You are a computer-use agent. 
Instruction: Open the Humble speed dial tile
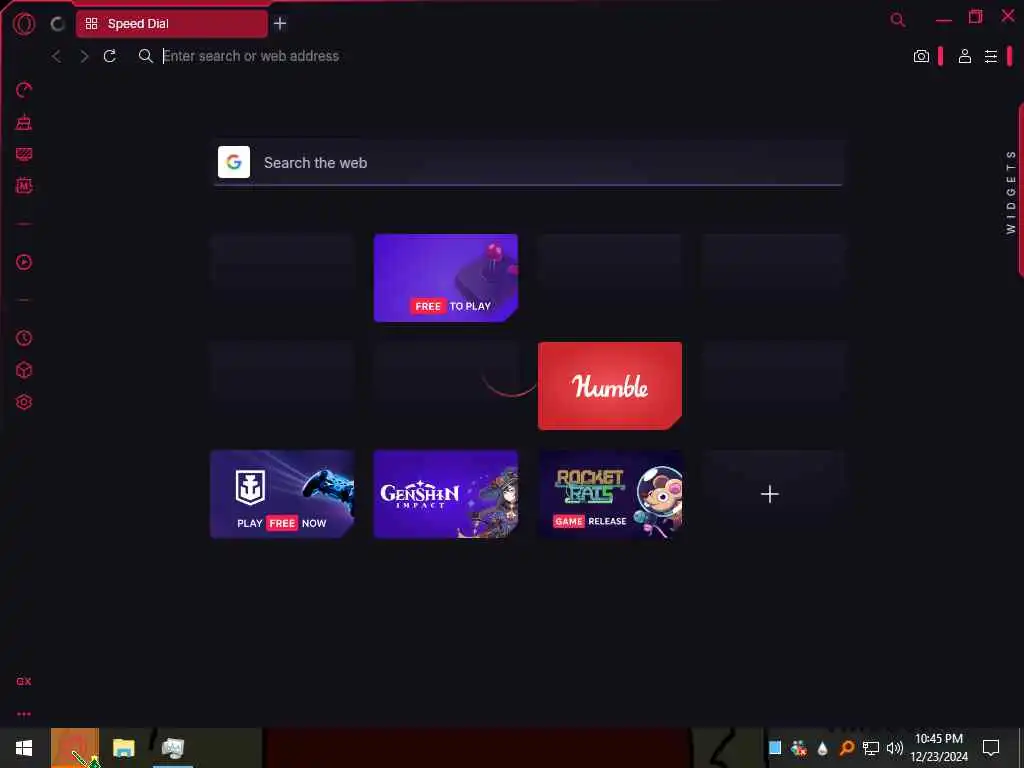pos(610,385)
